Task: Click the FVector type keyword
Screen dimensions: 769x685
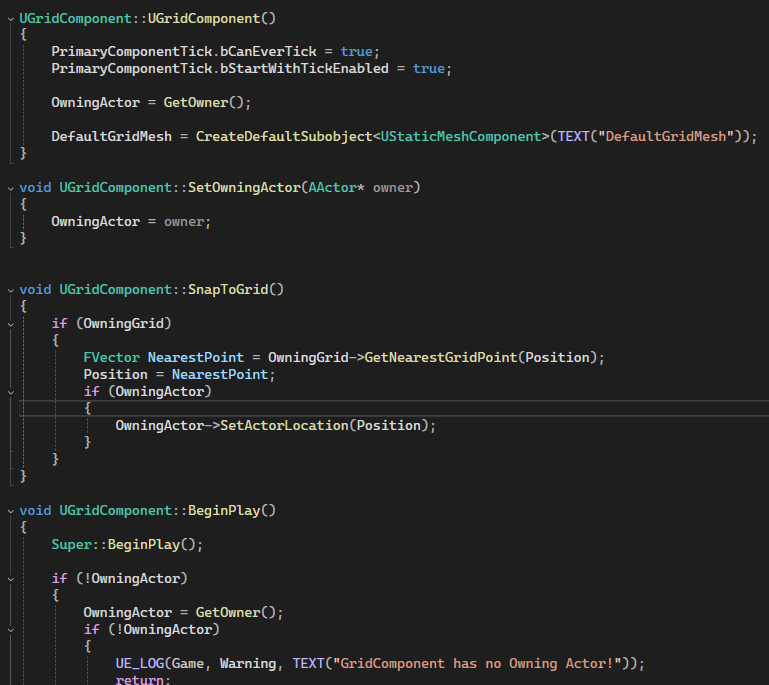Action: (111, 357)
